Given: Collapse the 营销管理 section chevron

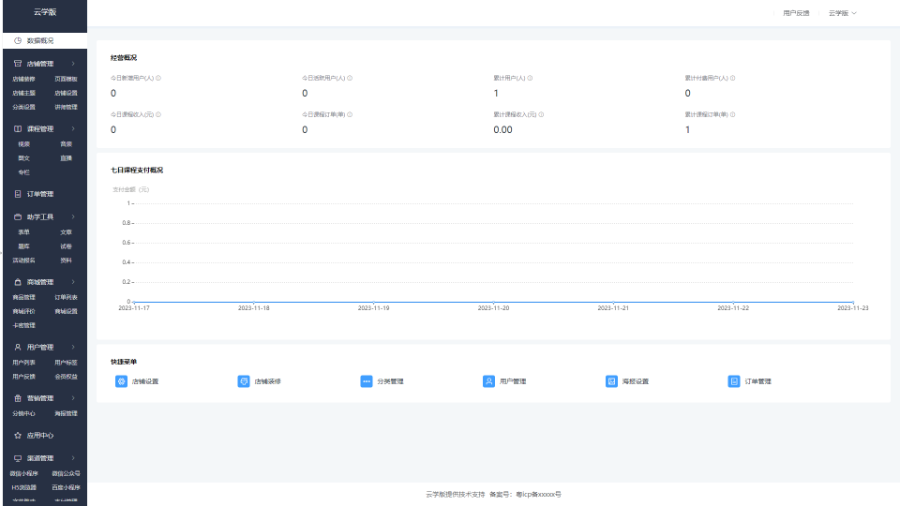Looking at the screenshot, I should 73,398.
